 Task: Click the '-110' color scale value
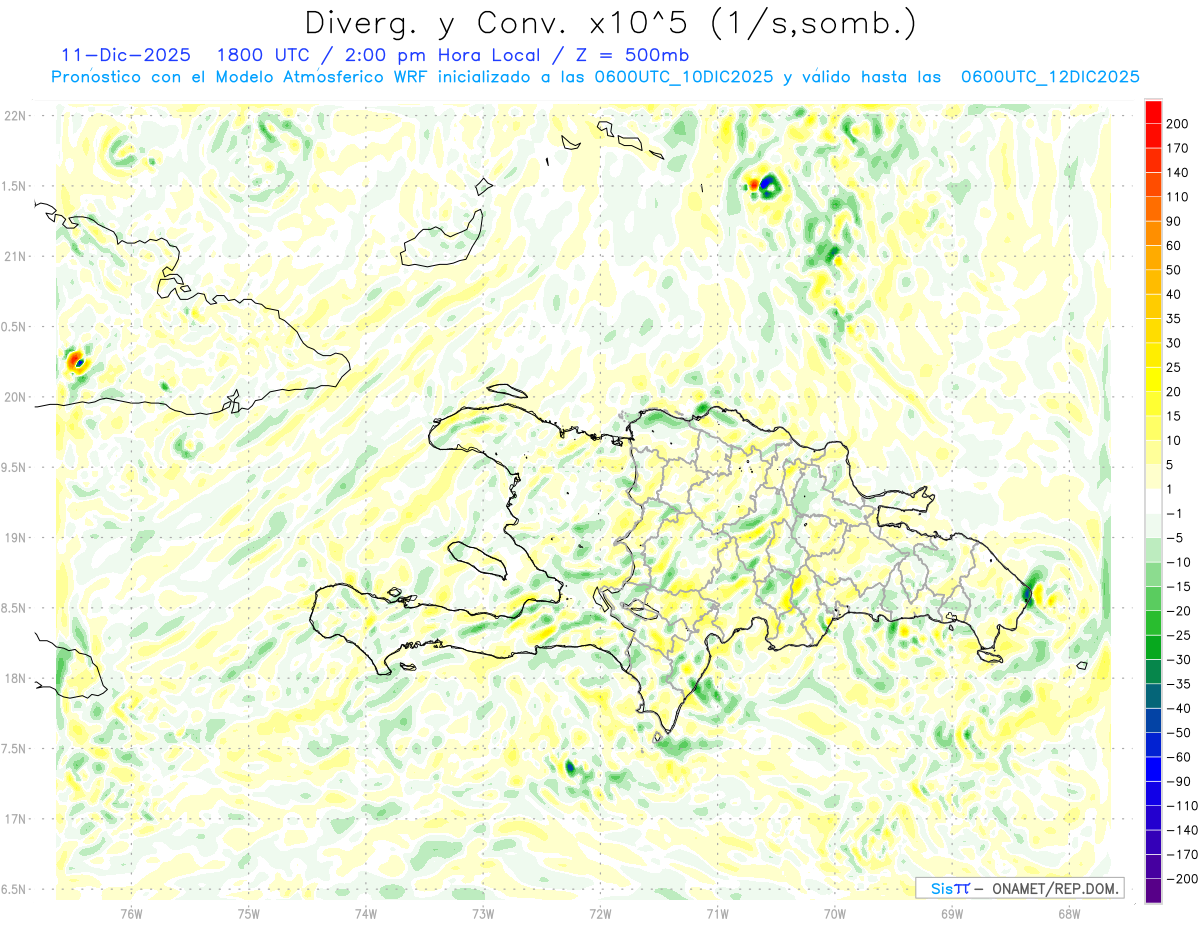(1181, 806)
